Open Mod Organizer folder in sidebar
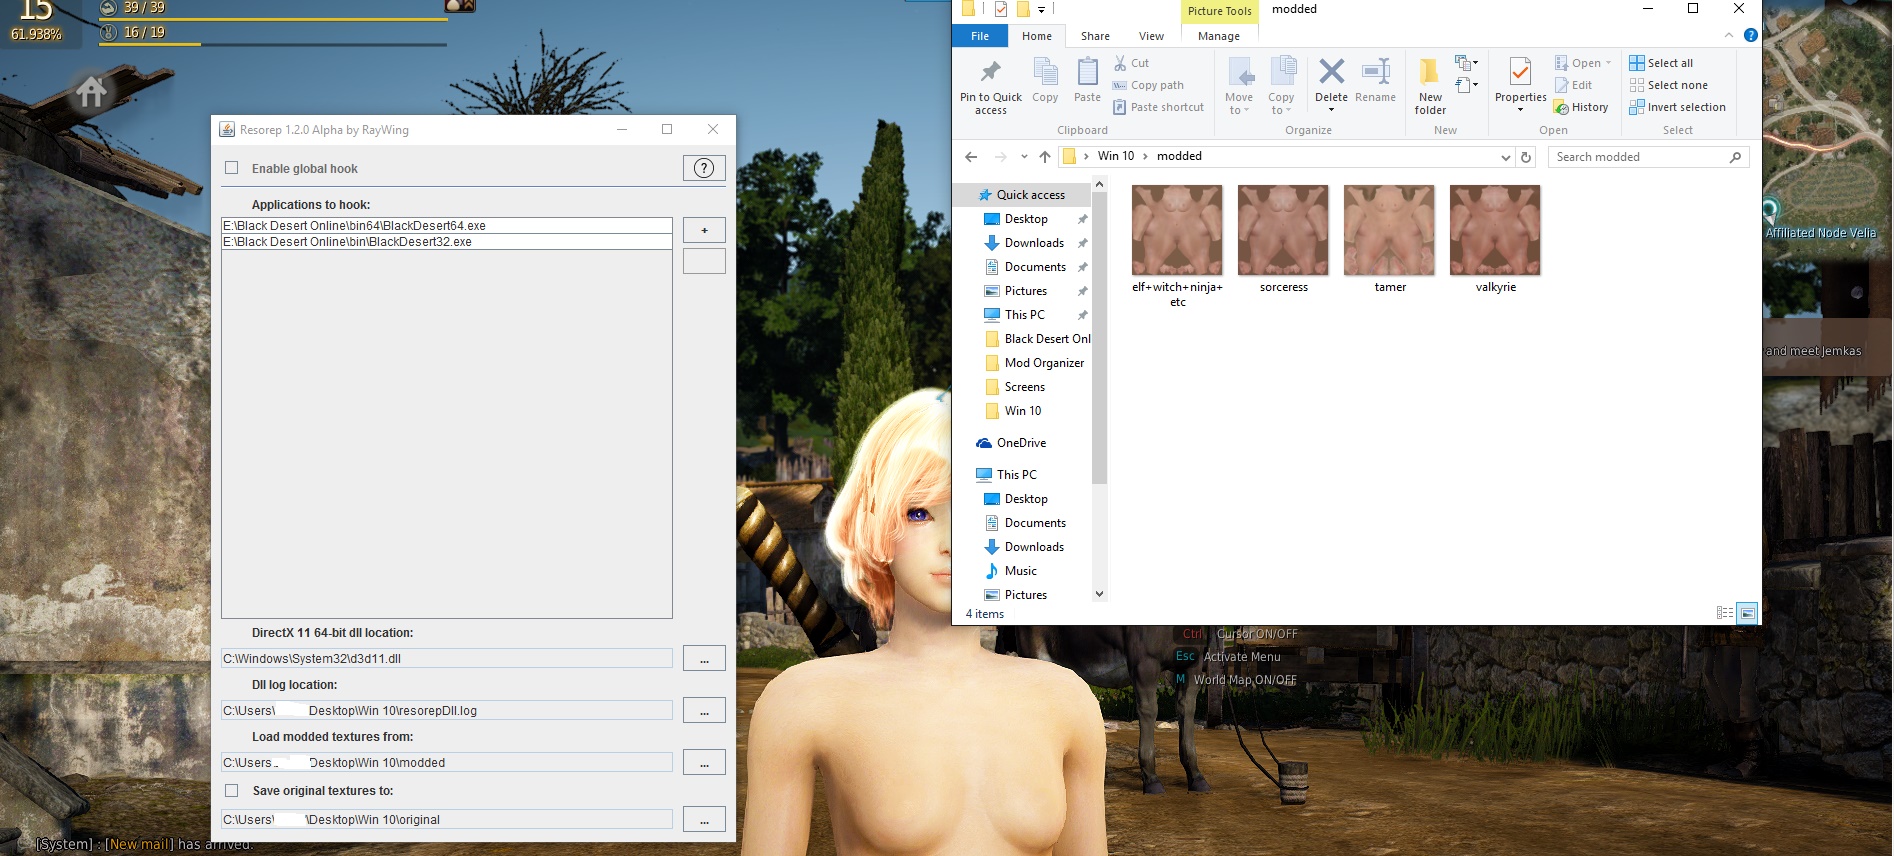The image size is (1894, 856). [1034, 363]
